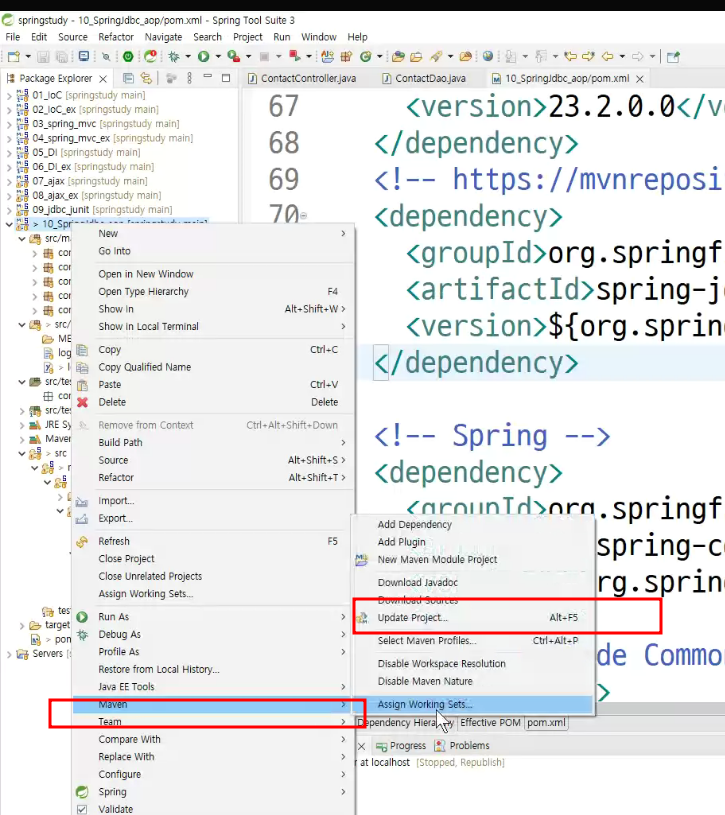This screenshot has height=815, width=725.
Task: Switch to pom.xml source tab
Action: [546, 722]
